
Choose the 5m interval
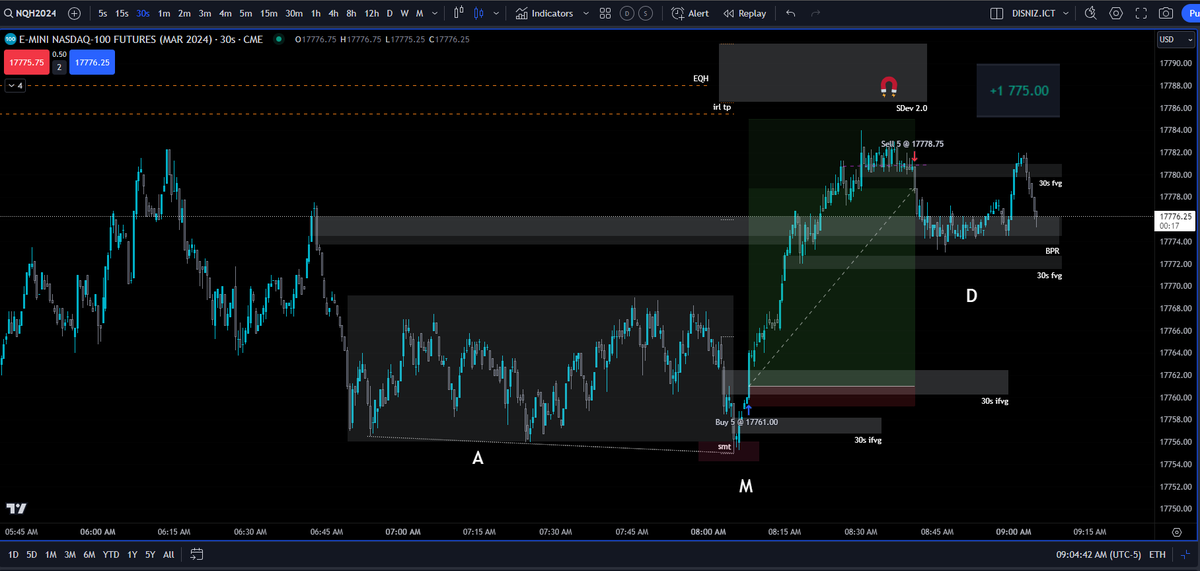(x=245, y=13)
